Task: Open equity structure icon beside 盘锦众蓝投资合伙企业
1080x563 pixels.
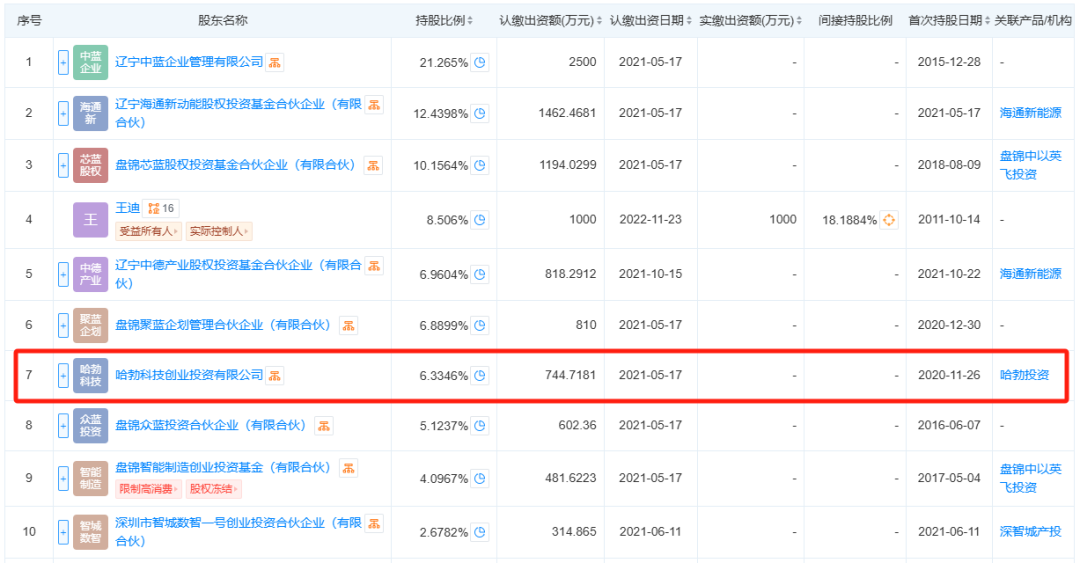Action: 324,426
